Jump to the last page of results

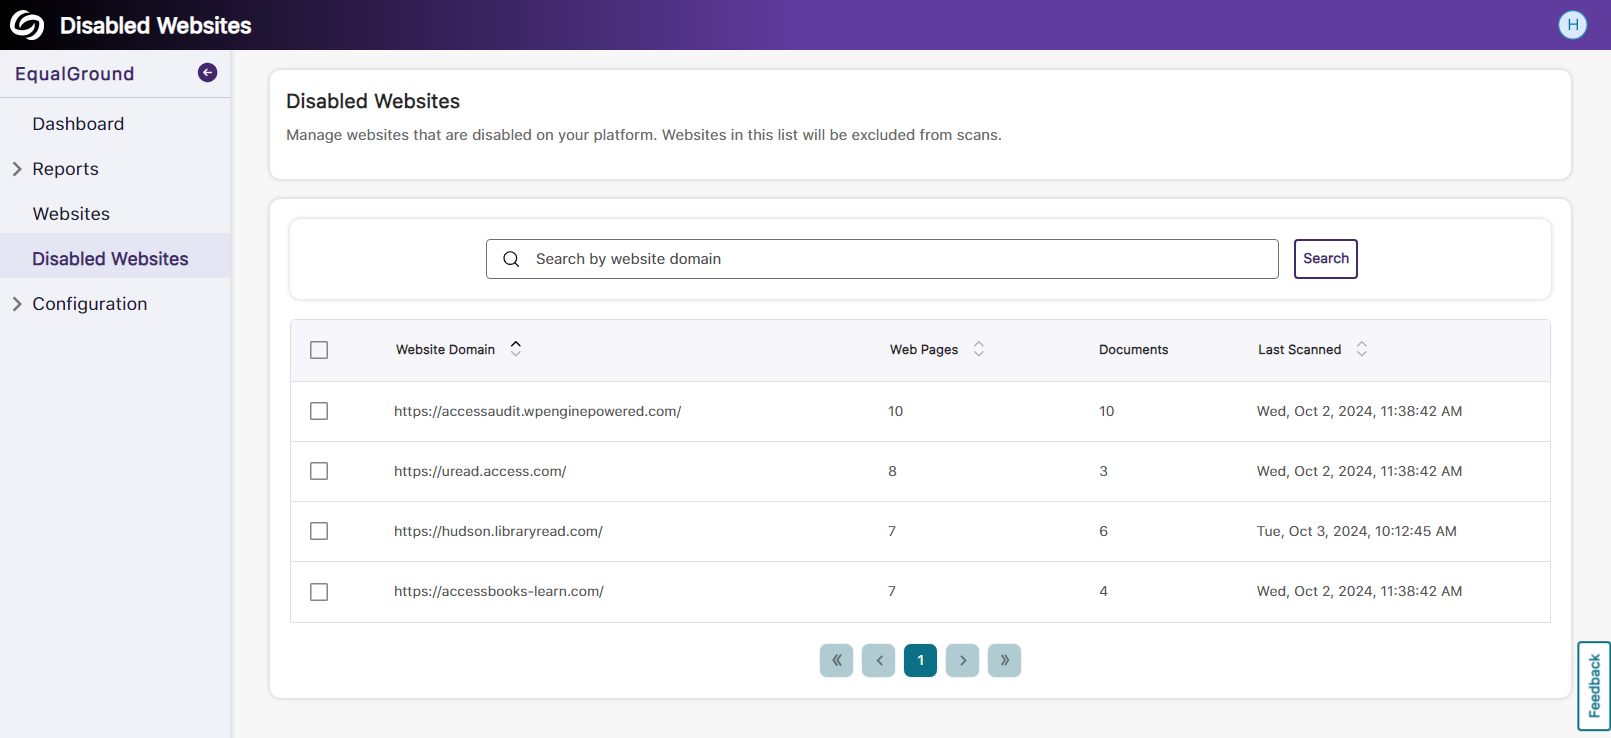click(1004, 660)
